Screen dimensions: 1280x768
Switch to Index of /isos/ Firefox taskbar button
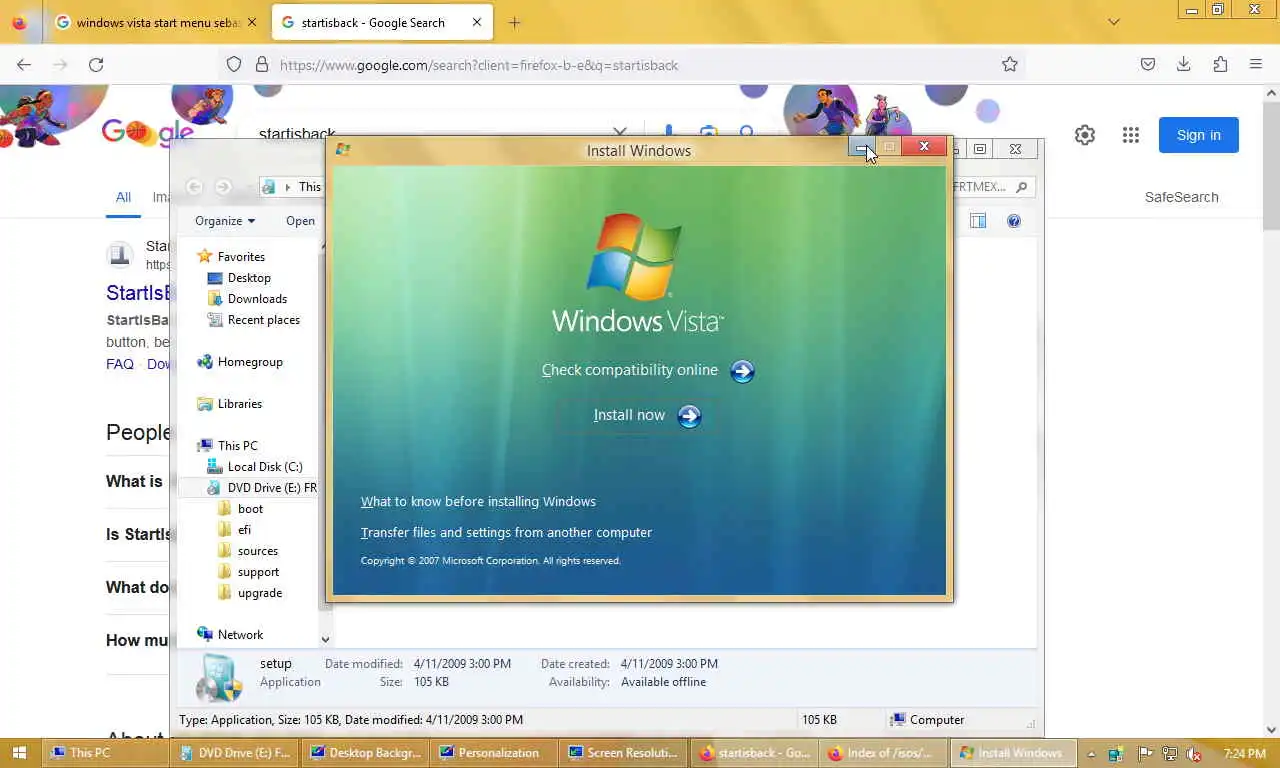tap(881, 753)
